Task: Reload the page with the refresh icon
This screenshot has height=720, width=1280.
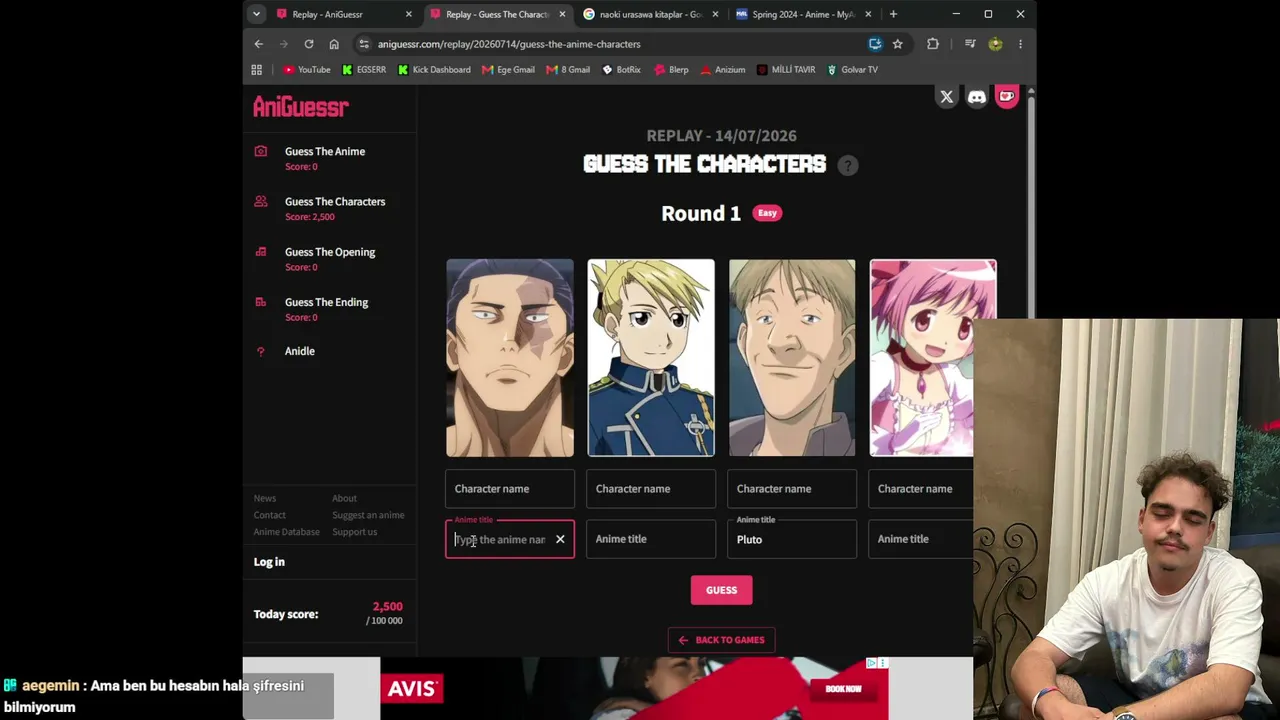Action: 309,44
